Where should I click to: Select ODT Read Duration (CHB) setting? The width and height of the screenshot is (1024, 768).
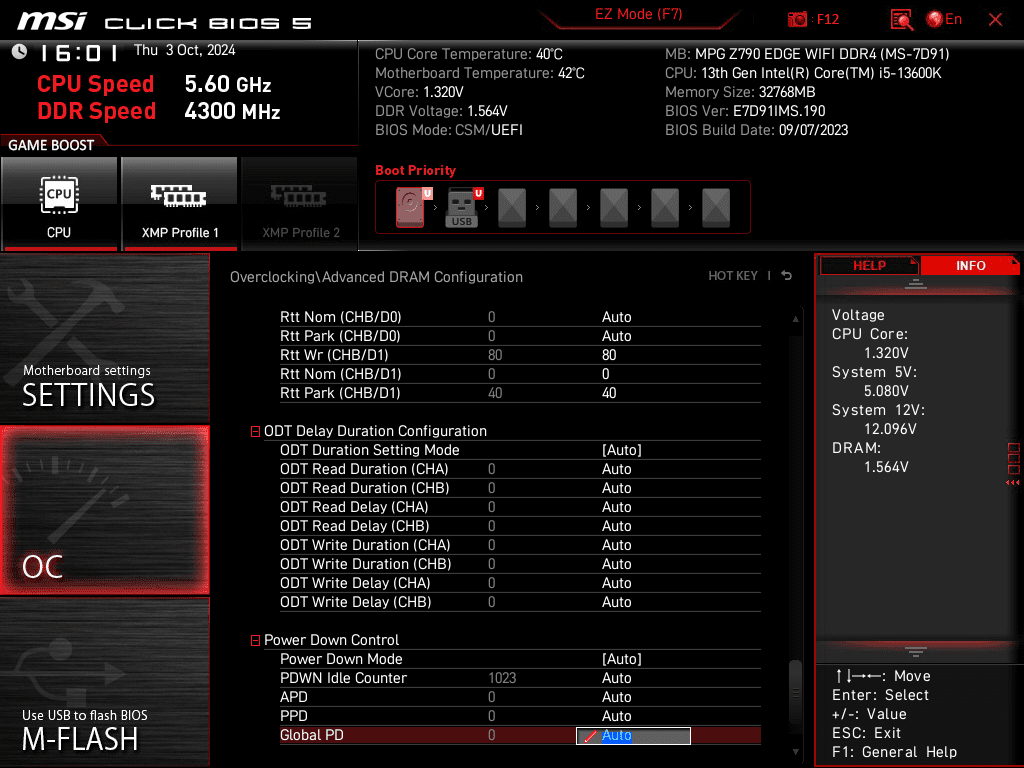coord(520,488)
